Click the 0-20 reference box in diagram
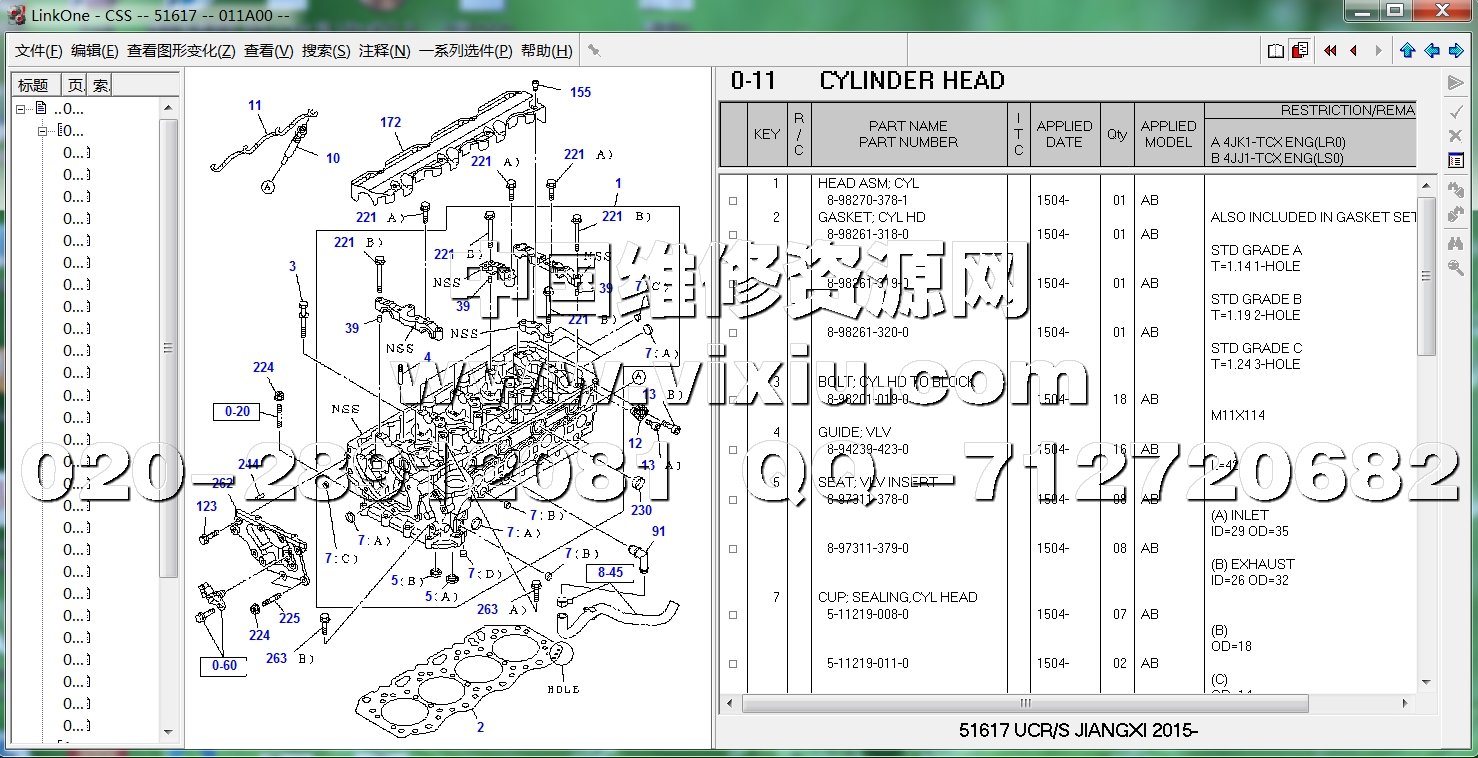Screen dimensions: 1478x758 tap(237, 411)
